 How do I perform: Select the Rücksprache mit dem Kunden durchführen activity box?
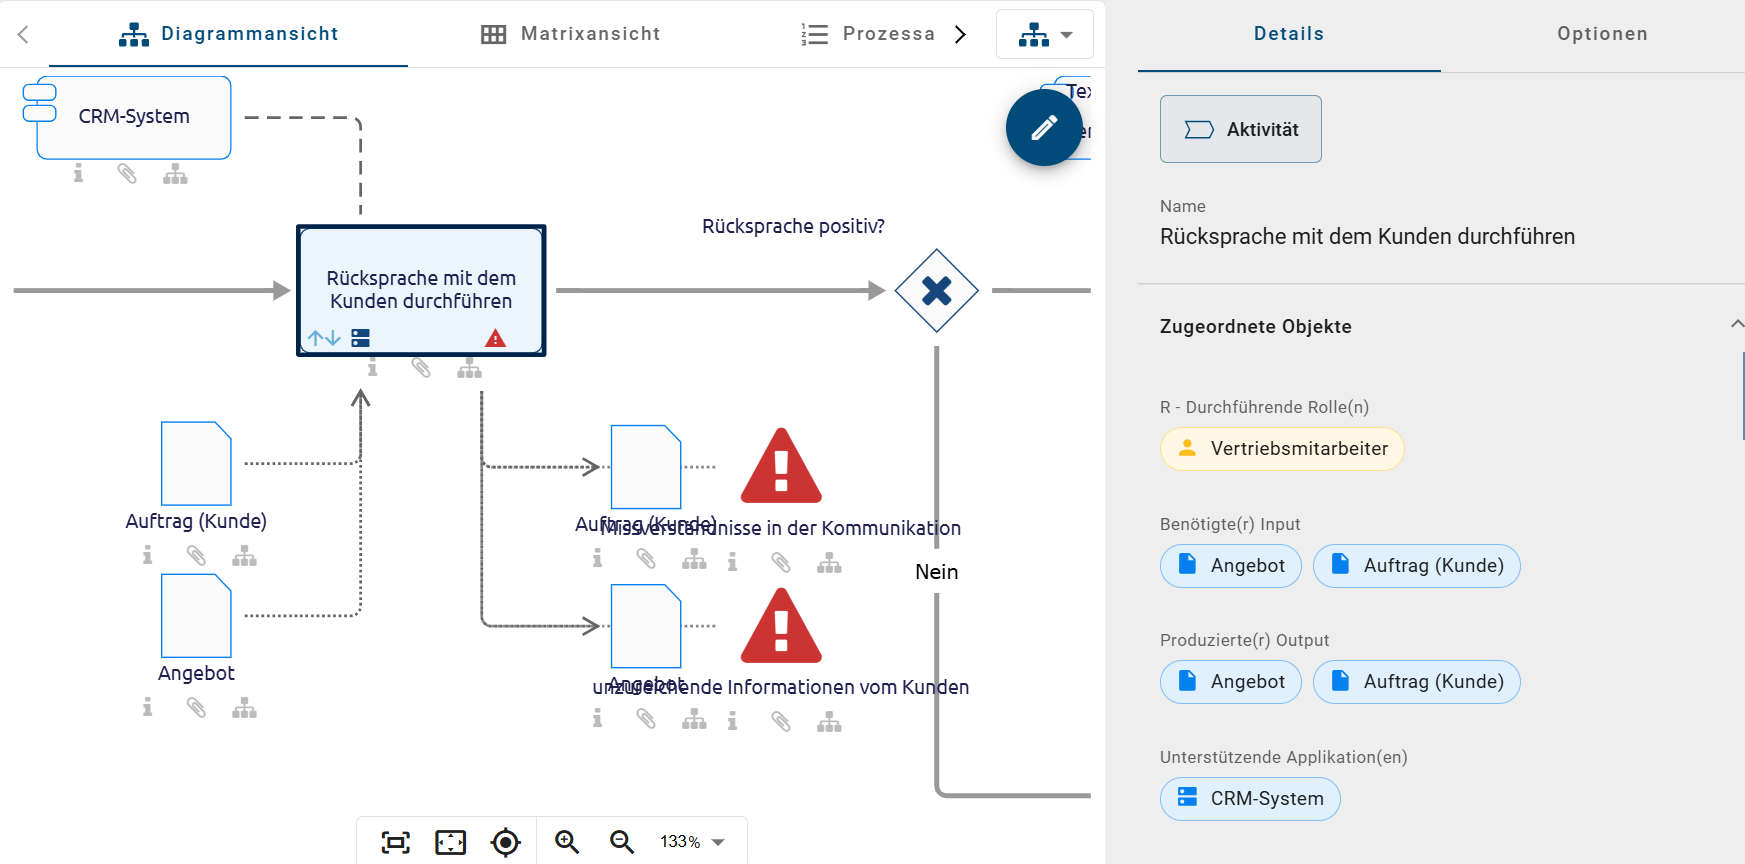point(421,290)
